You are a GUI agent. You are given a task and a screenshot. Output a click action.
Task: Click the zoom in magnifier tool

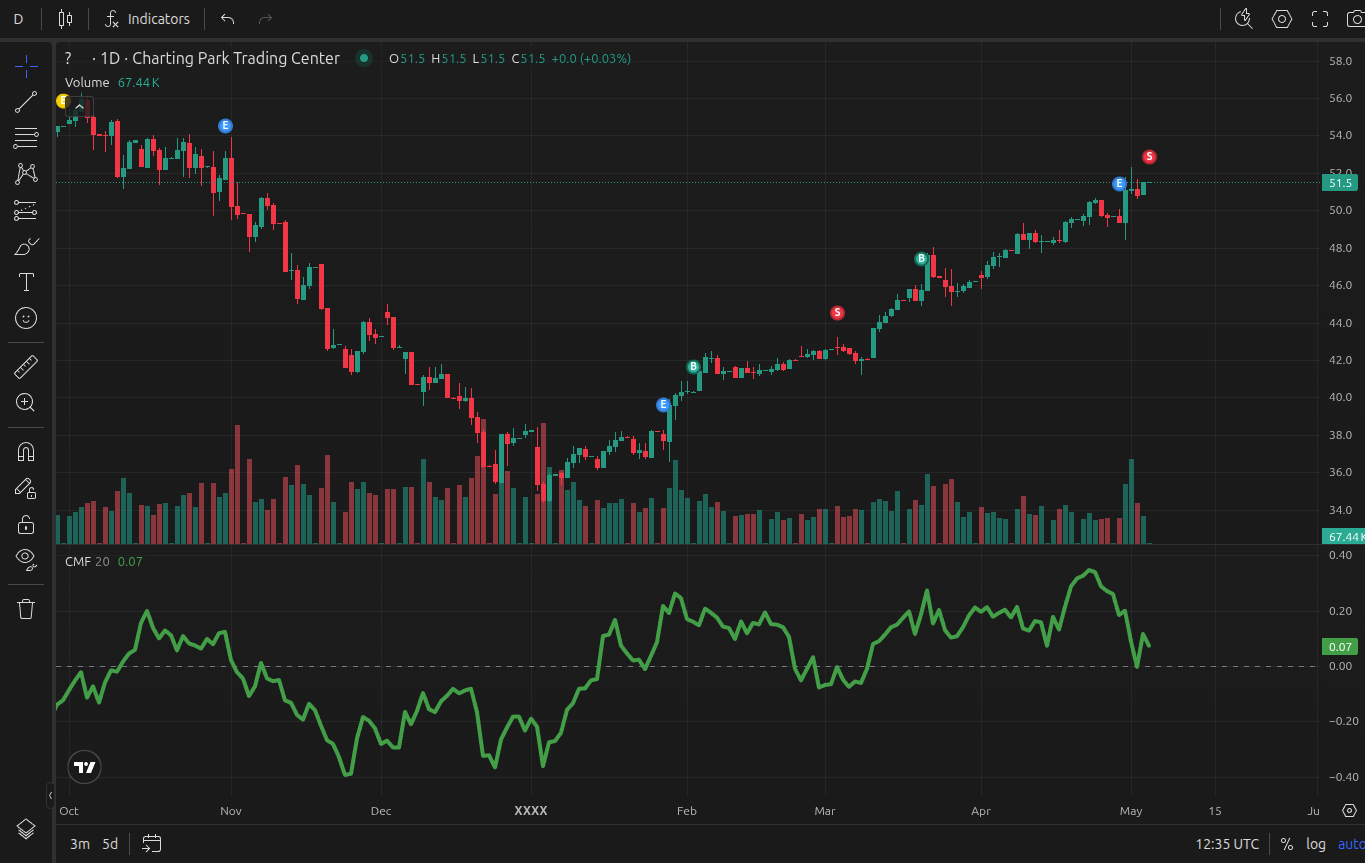[x=26, y=403]
